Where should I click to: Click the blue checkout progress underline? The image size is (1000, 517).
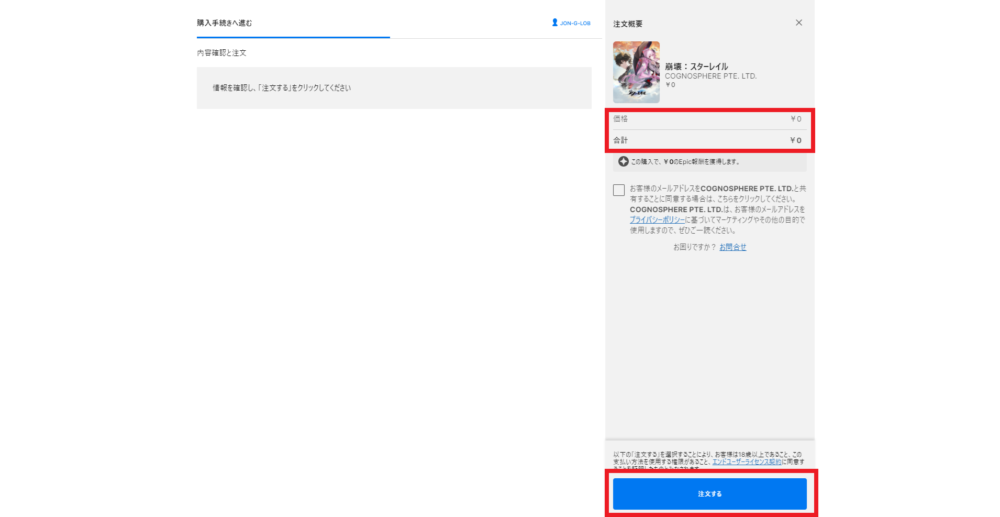(293, 37)
